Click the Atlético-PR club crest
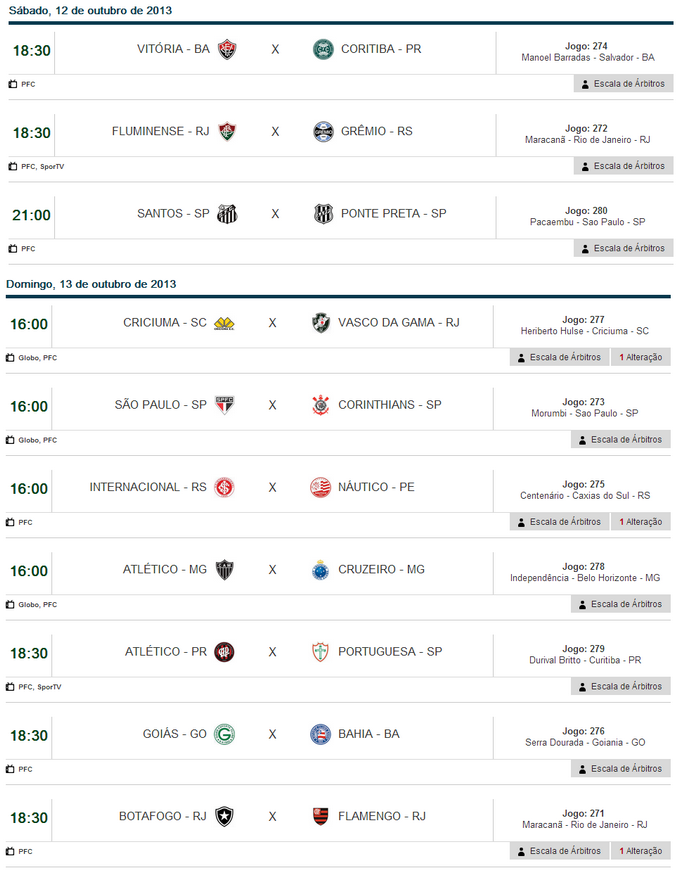Viewport: 680px width, 878px height. pyautogui.click(x=224, y=652)
